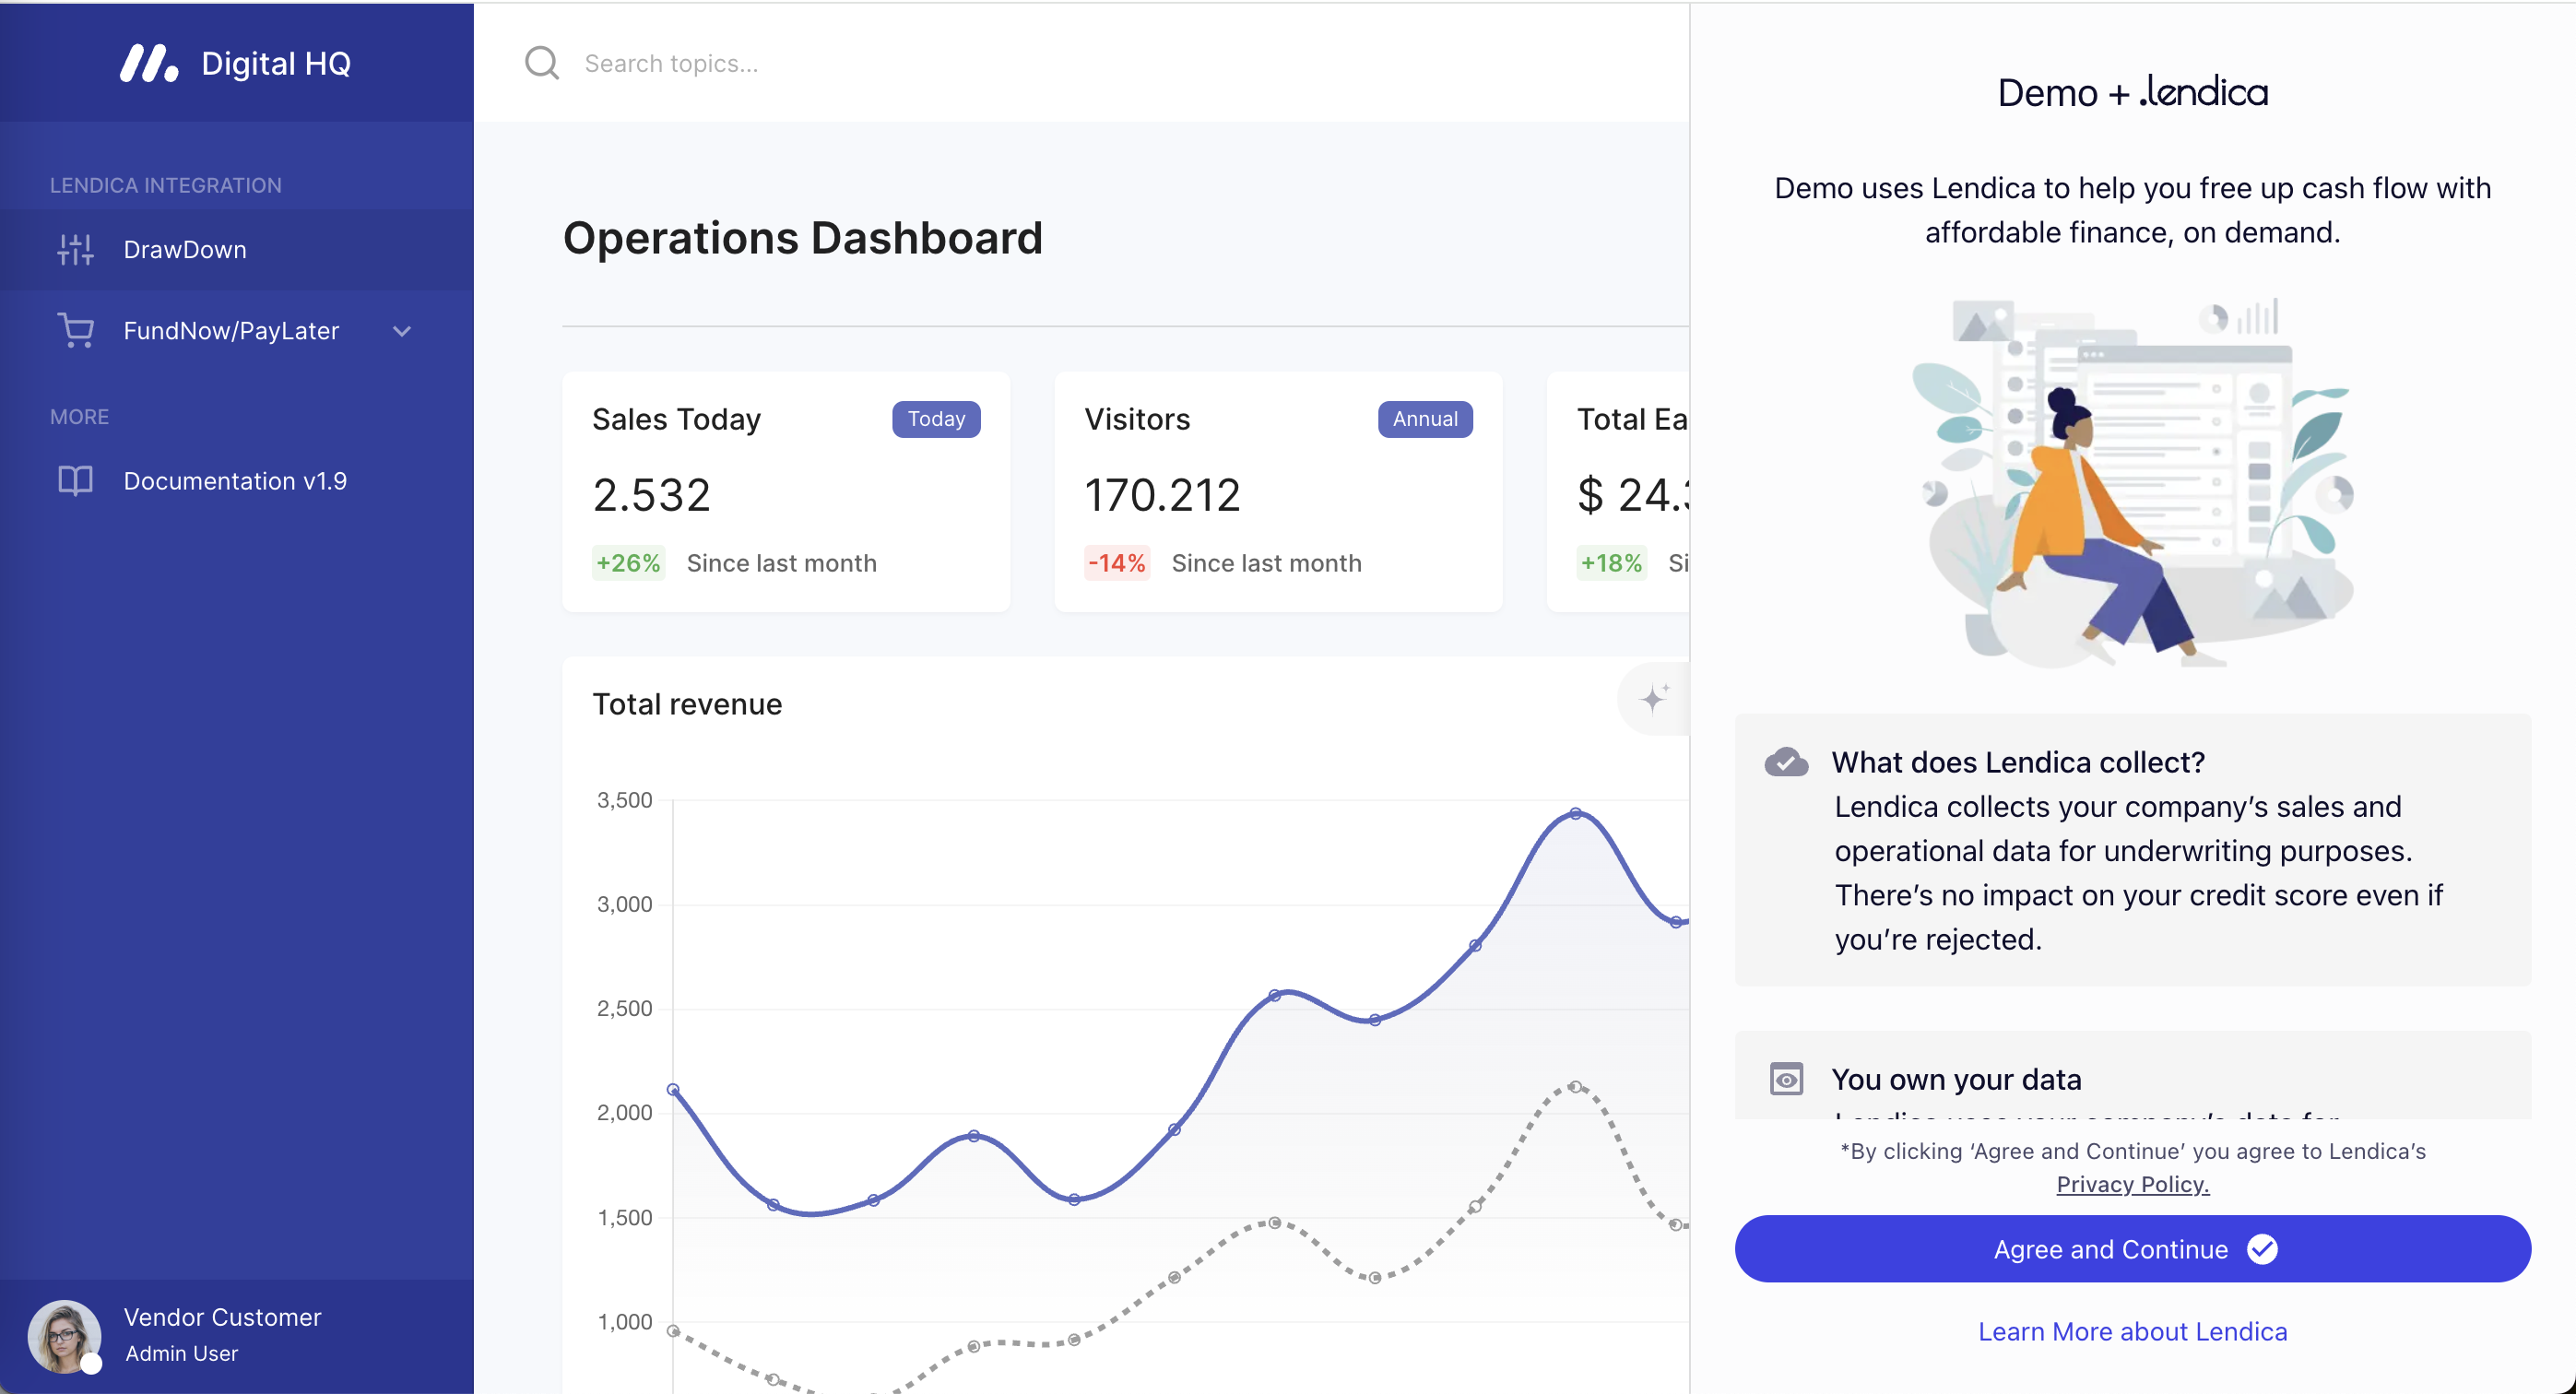Click the sparkle icon on Total revenue
This screenshot has height=1394, width=2576.
point(1654,698)
